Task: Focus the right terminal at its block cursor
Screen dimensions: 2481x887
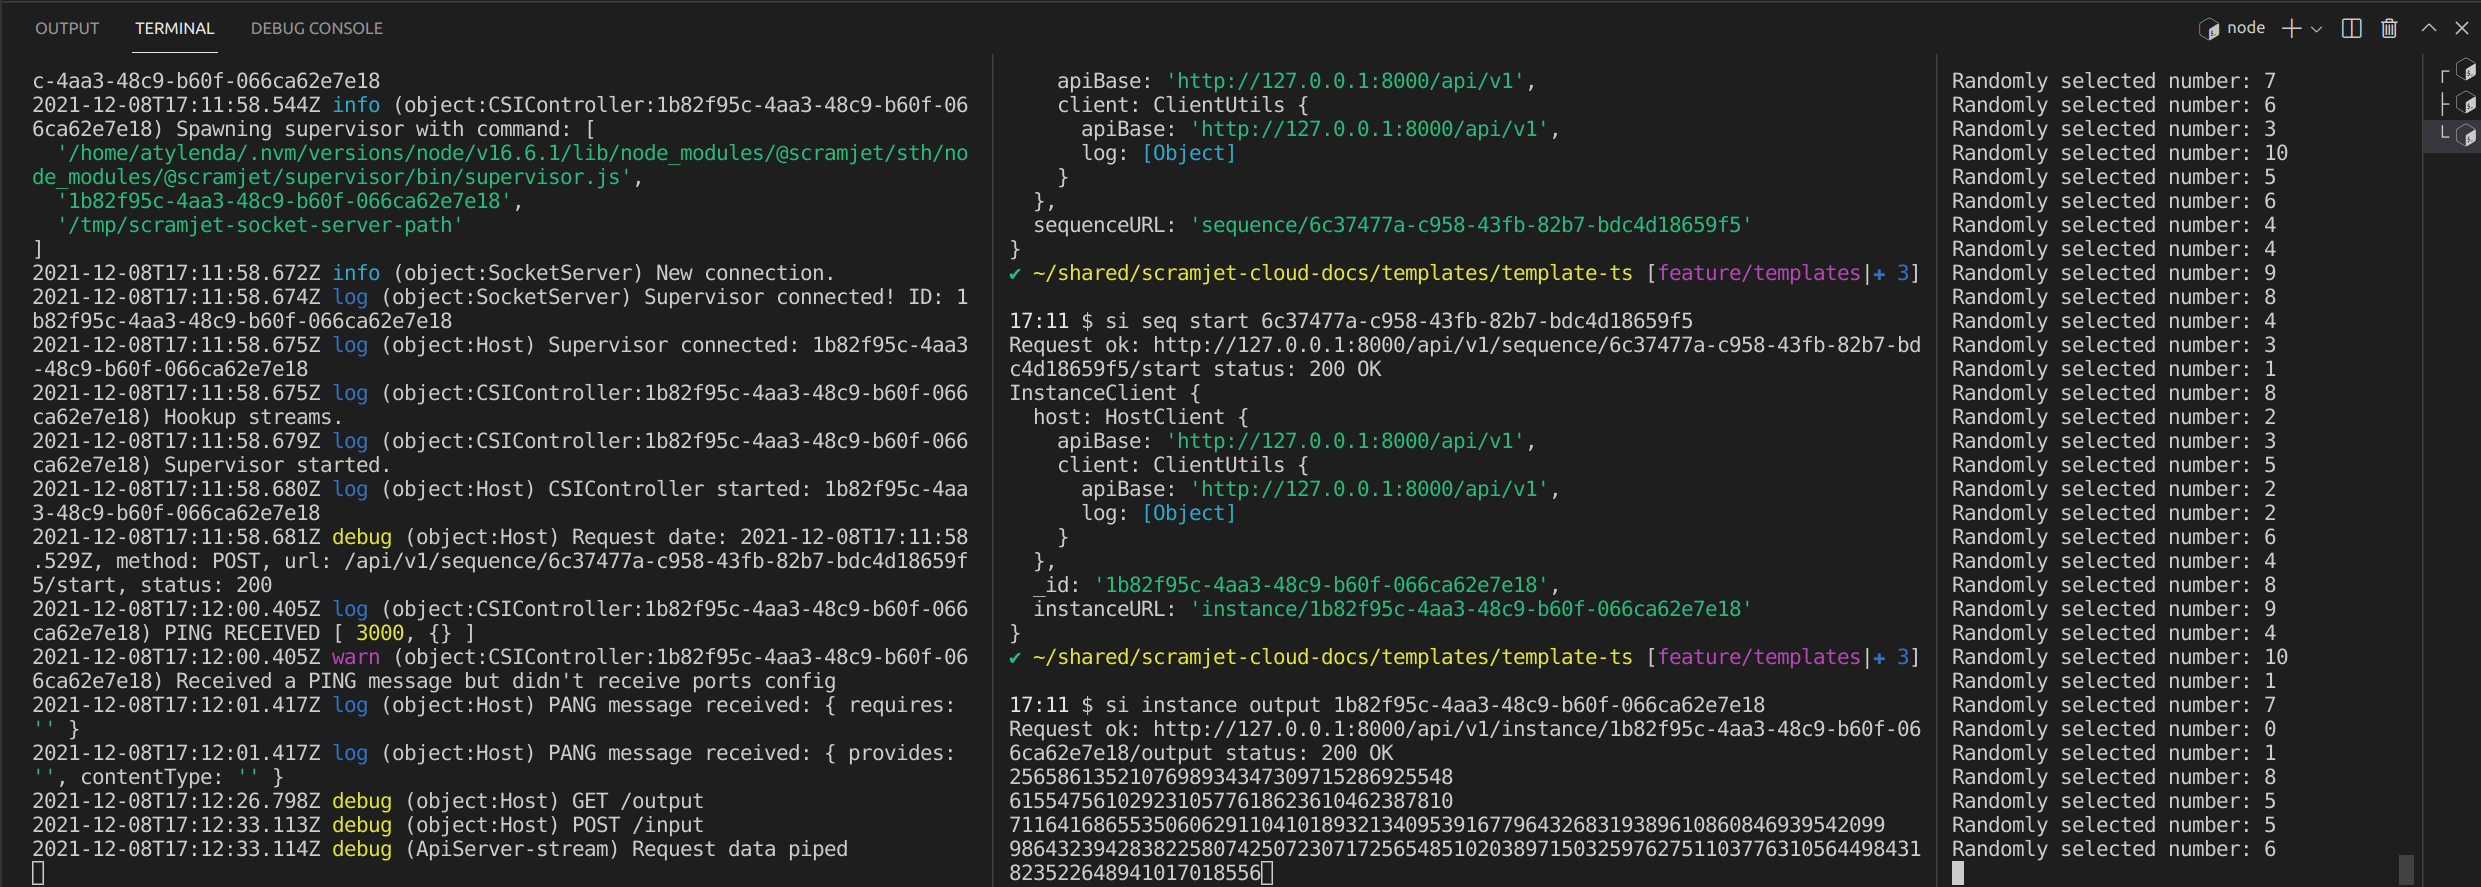Action: coord(1958,873)
